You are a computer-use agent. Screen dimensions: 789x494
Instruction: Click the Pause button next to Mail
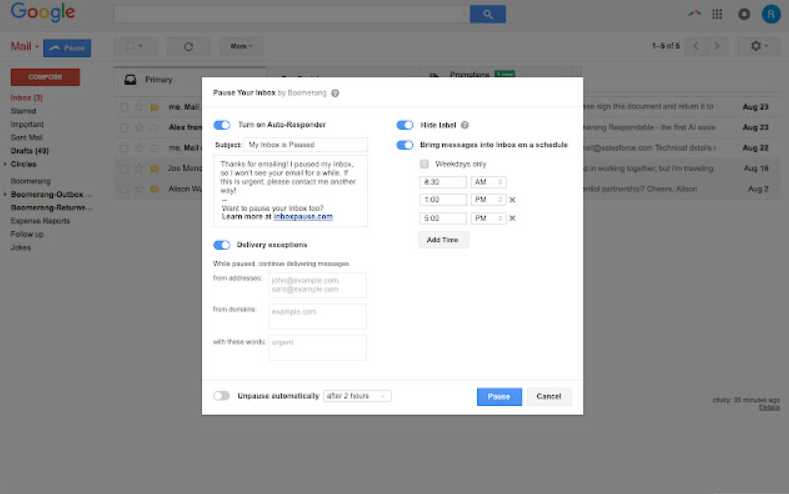[x=67, y=48]
